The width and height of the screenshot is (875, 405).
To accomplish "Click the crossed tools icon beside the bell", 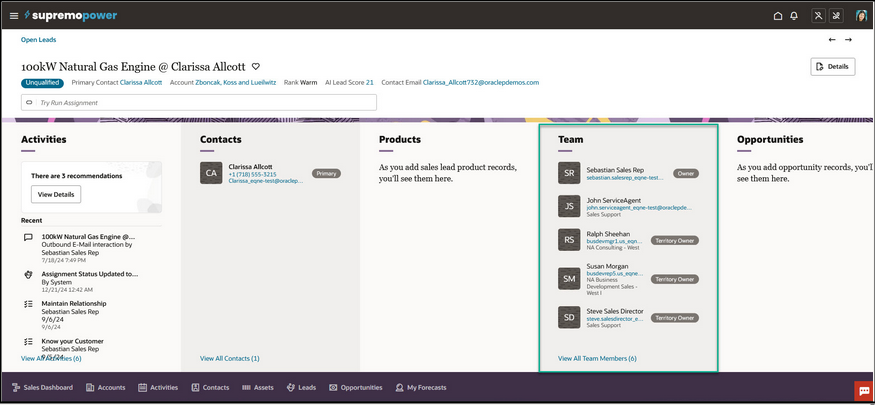I will click(x=819, y=16).
